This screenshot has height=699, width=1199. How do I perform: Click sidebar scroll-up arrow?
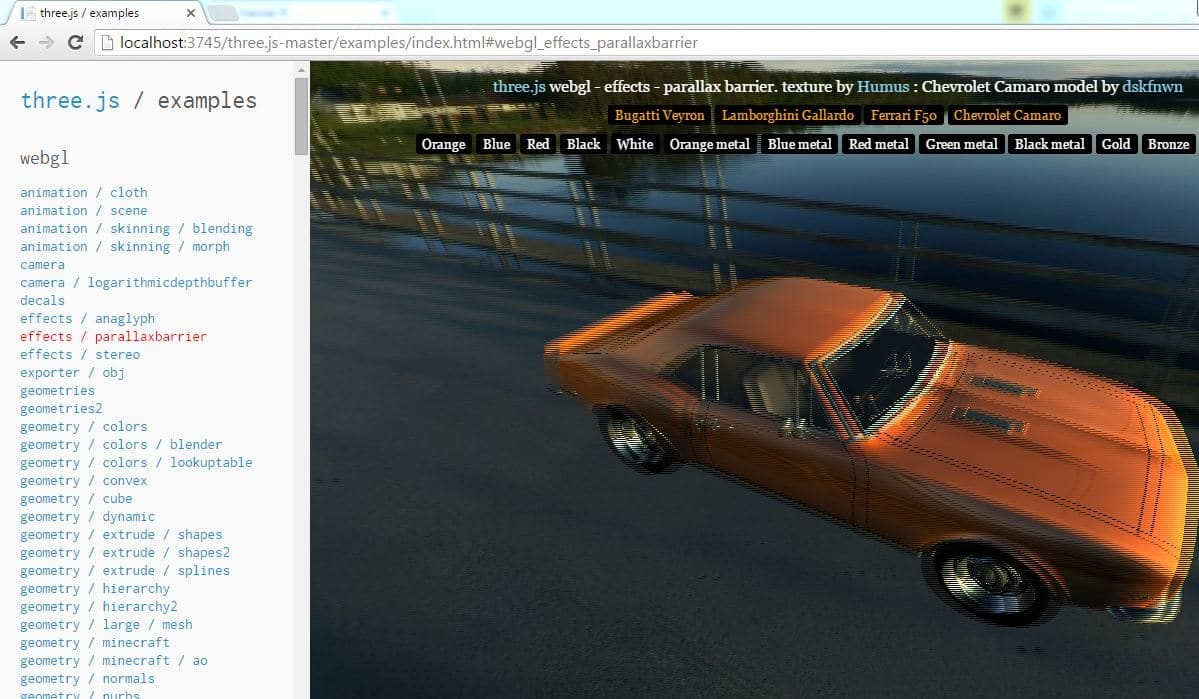click(x=301, y=70)
